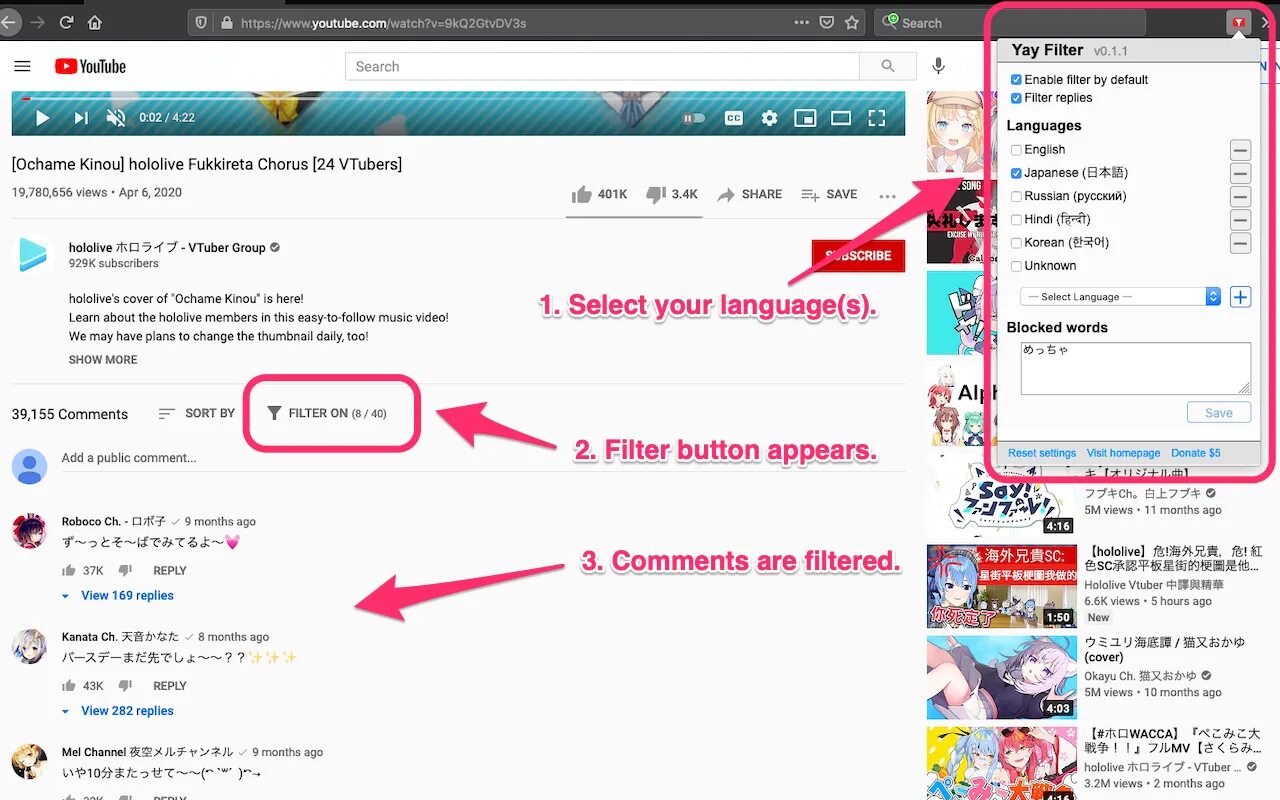
Task: Expand description with SHOW MORE
Action: tap(103, 360)
